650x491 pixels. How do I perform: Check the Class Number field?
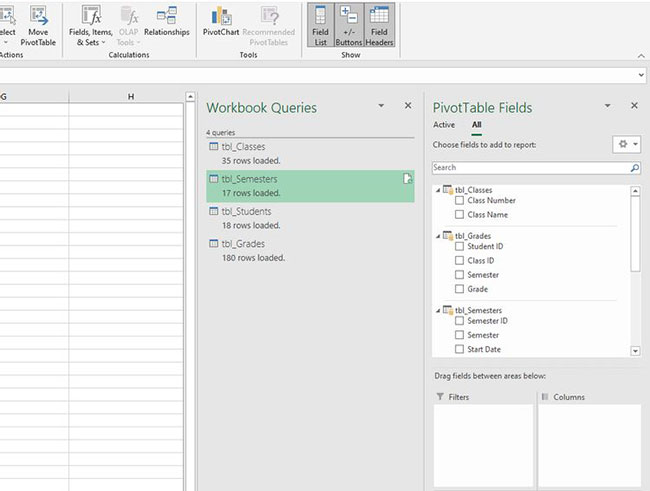coord(459,200)
